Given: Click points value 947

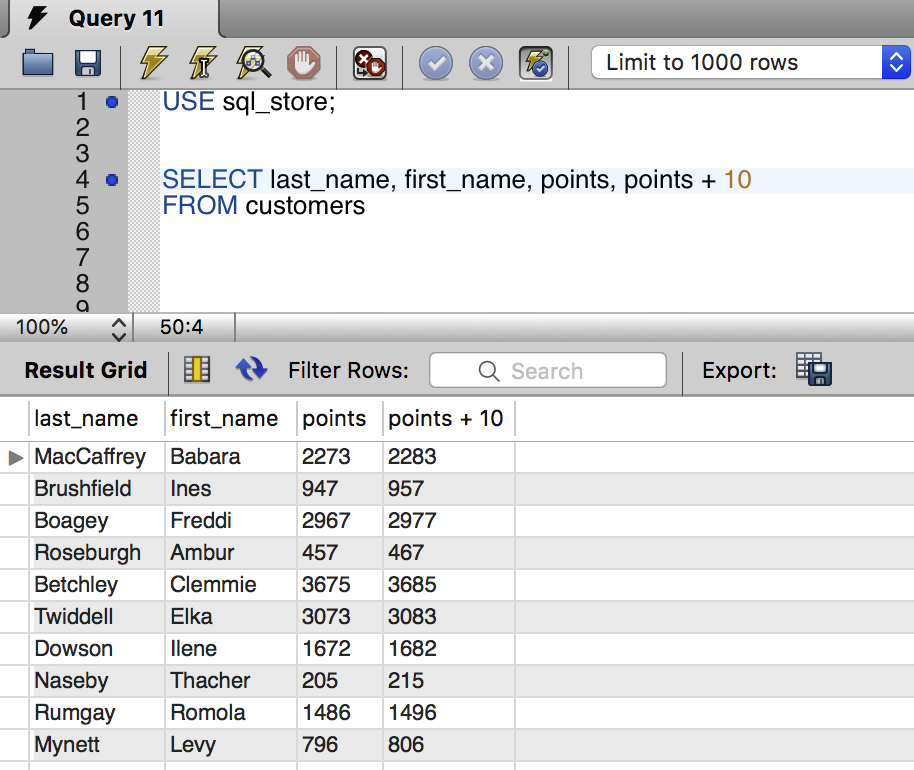Looking at the screenshot, I should 340,488.
